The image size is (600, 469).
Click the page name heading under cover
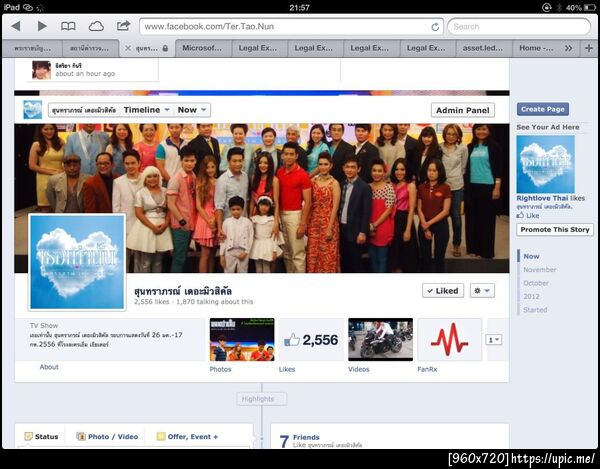point(183,291)
